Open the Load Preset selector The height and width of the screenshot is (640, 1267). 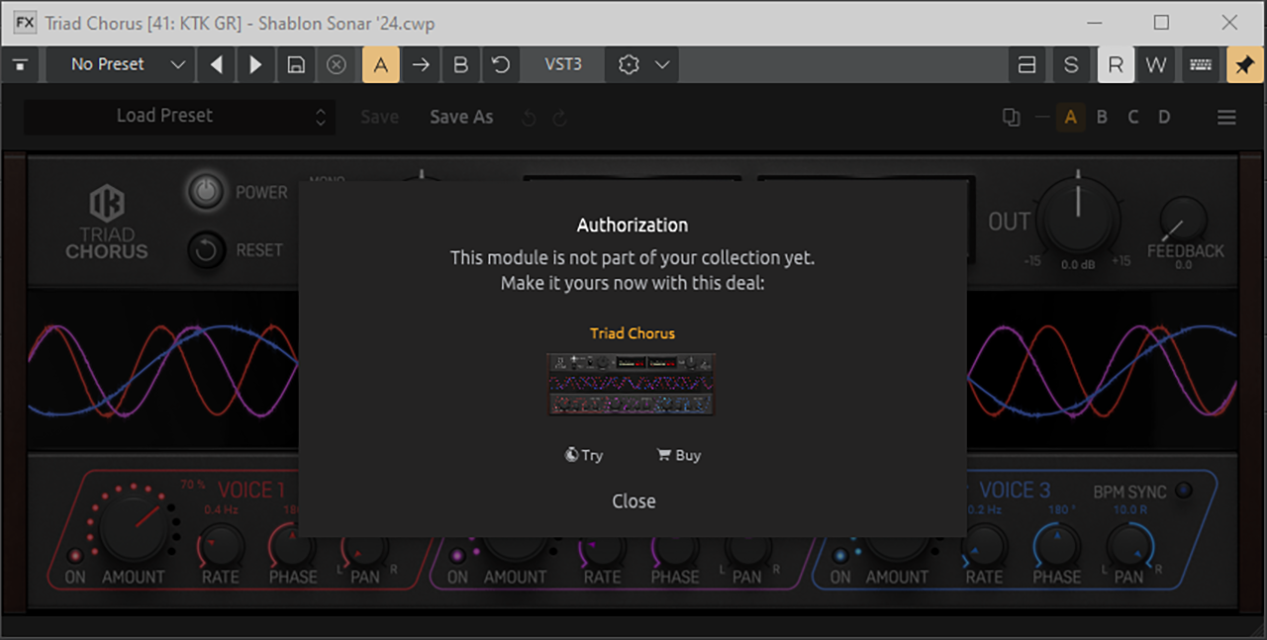click(178, 116)
